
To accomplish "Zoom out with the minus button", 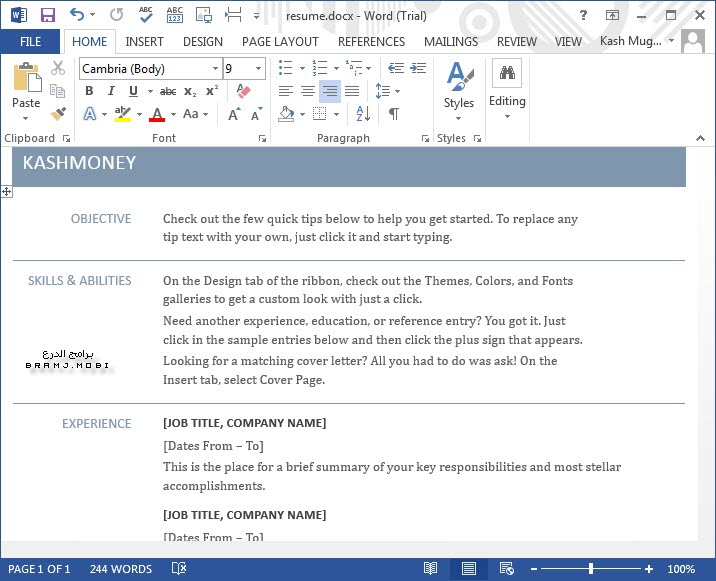I will coord(533,569).
